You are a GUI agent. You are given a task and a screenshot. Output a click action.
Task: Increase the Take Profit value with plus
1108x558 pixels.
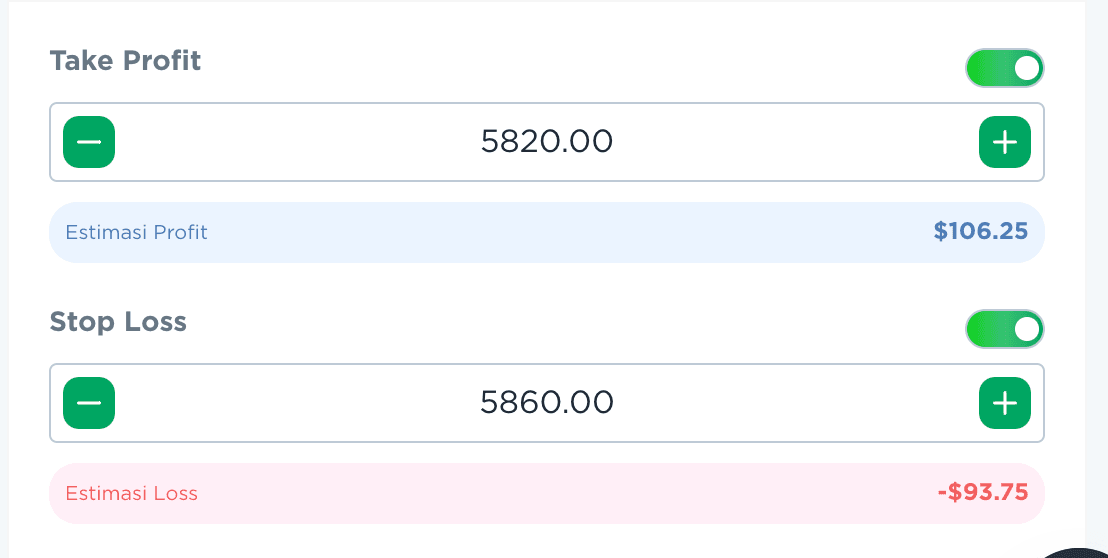click(x=1004, y=142)
